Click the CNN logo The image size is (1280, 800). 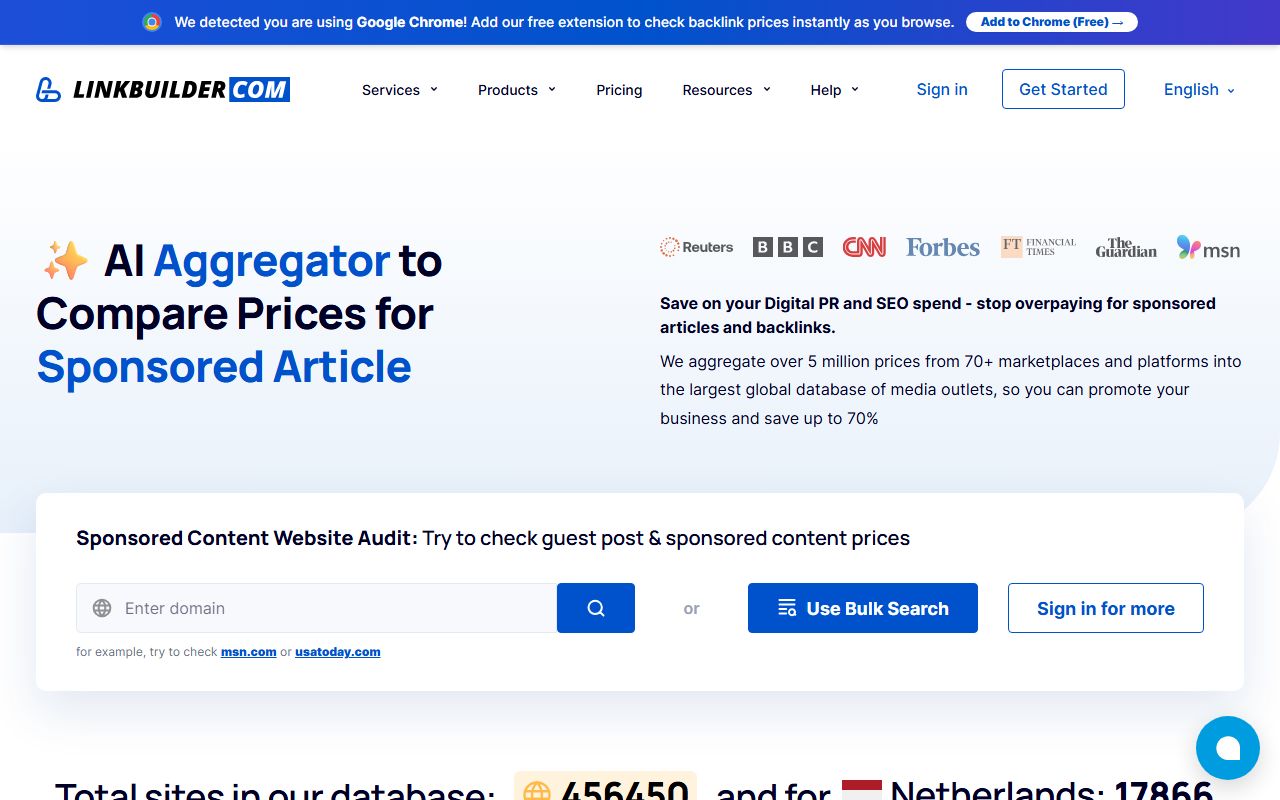pyautogui.click(x=864, y=247)
